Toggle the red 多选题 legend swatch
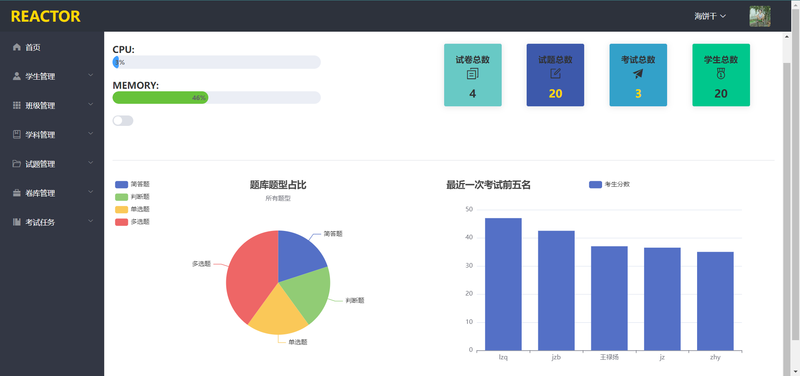Image resolution: width=800 pixels, height=376 pixels. tap(121, 222)
